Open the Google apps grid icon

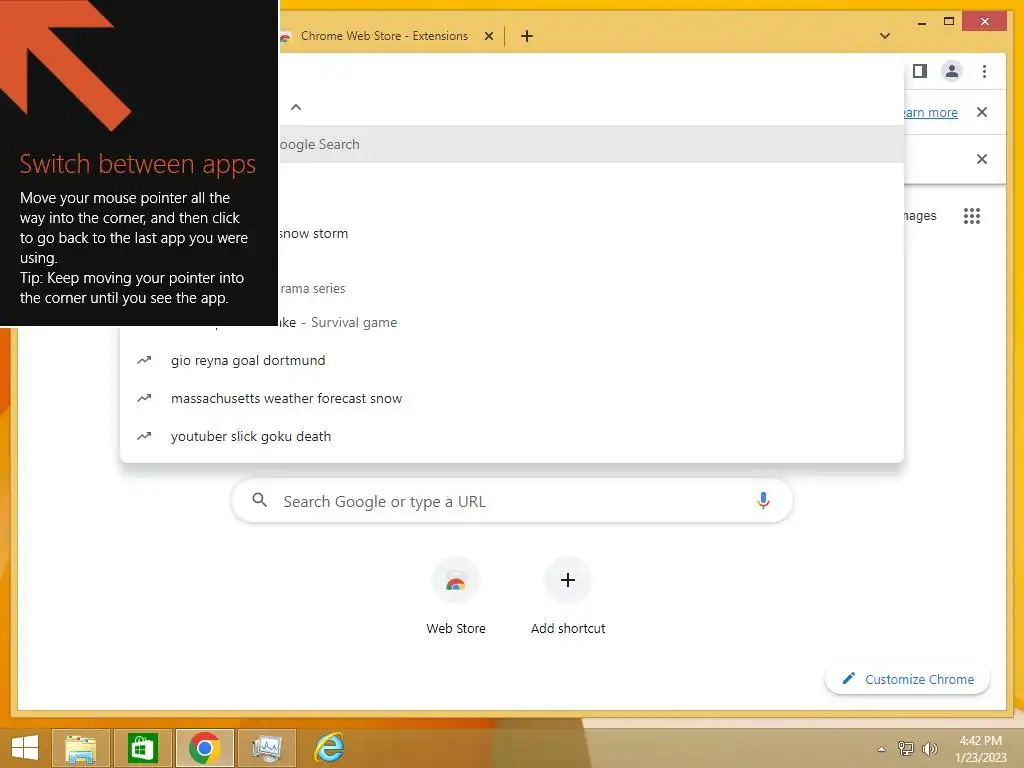(972, 216)
